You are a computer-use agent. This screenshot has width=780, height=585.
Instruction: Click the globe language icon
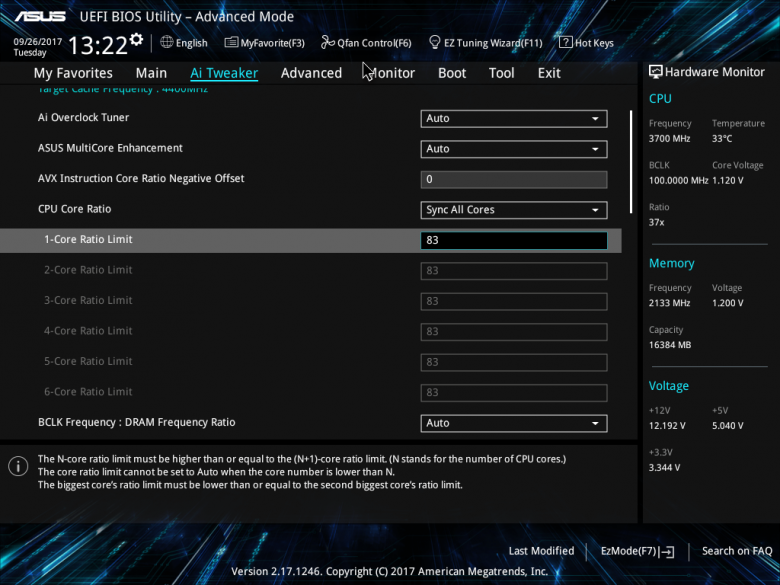pos(167,42)
